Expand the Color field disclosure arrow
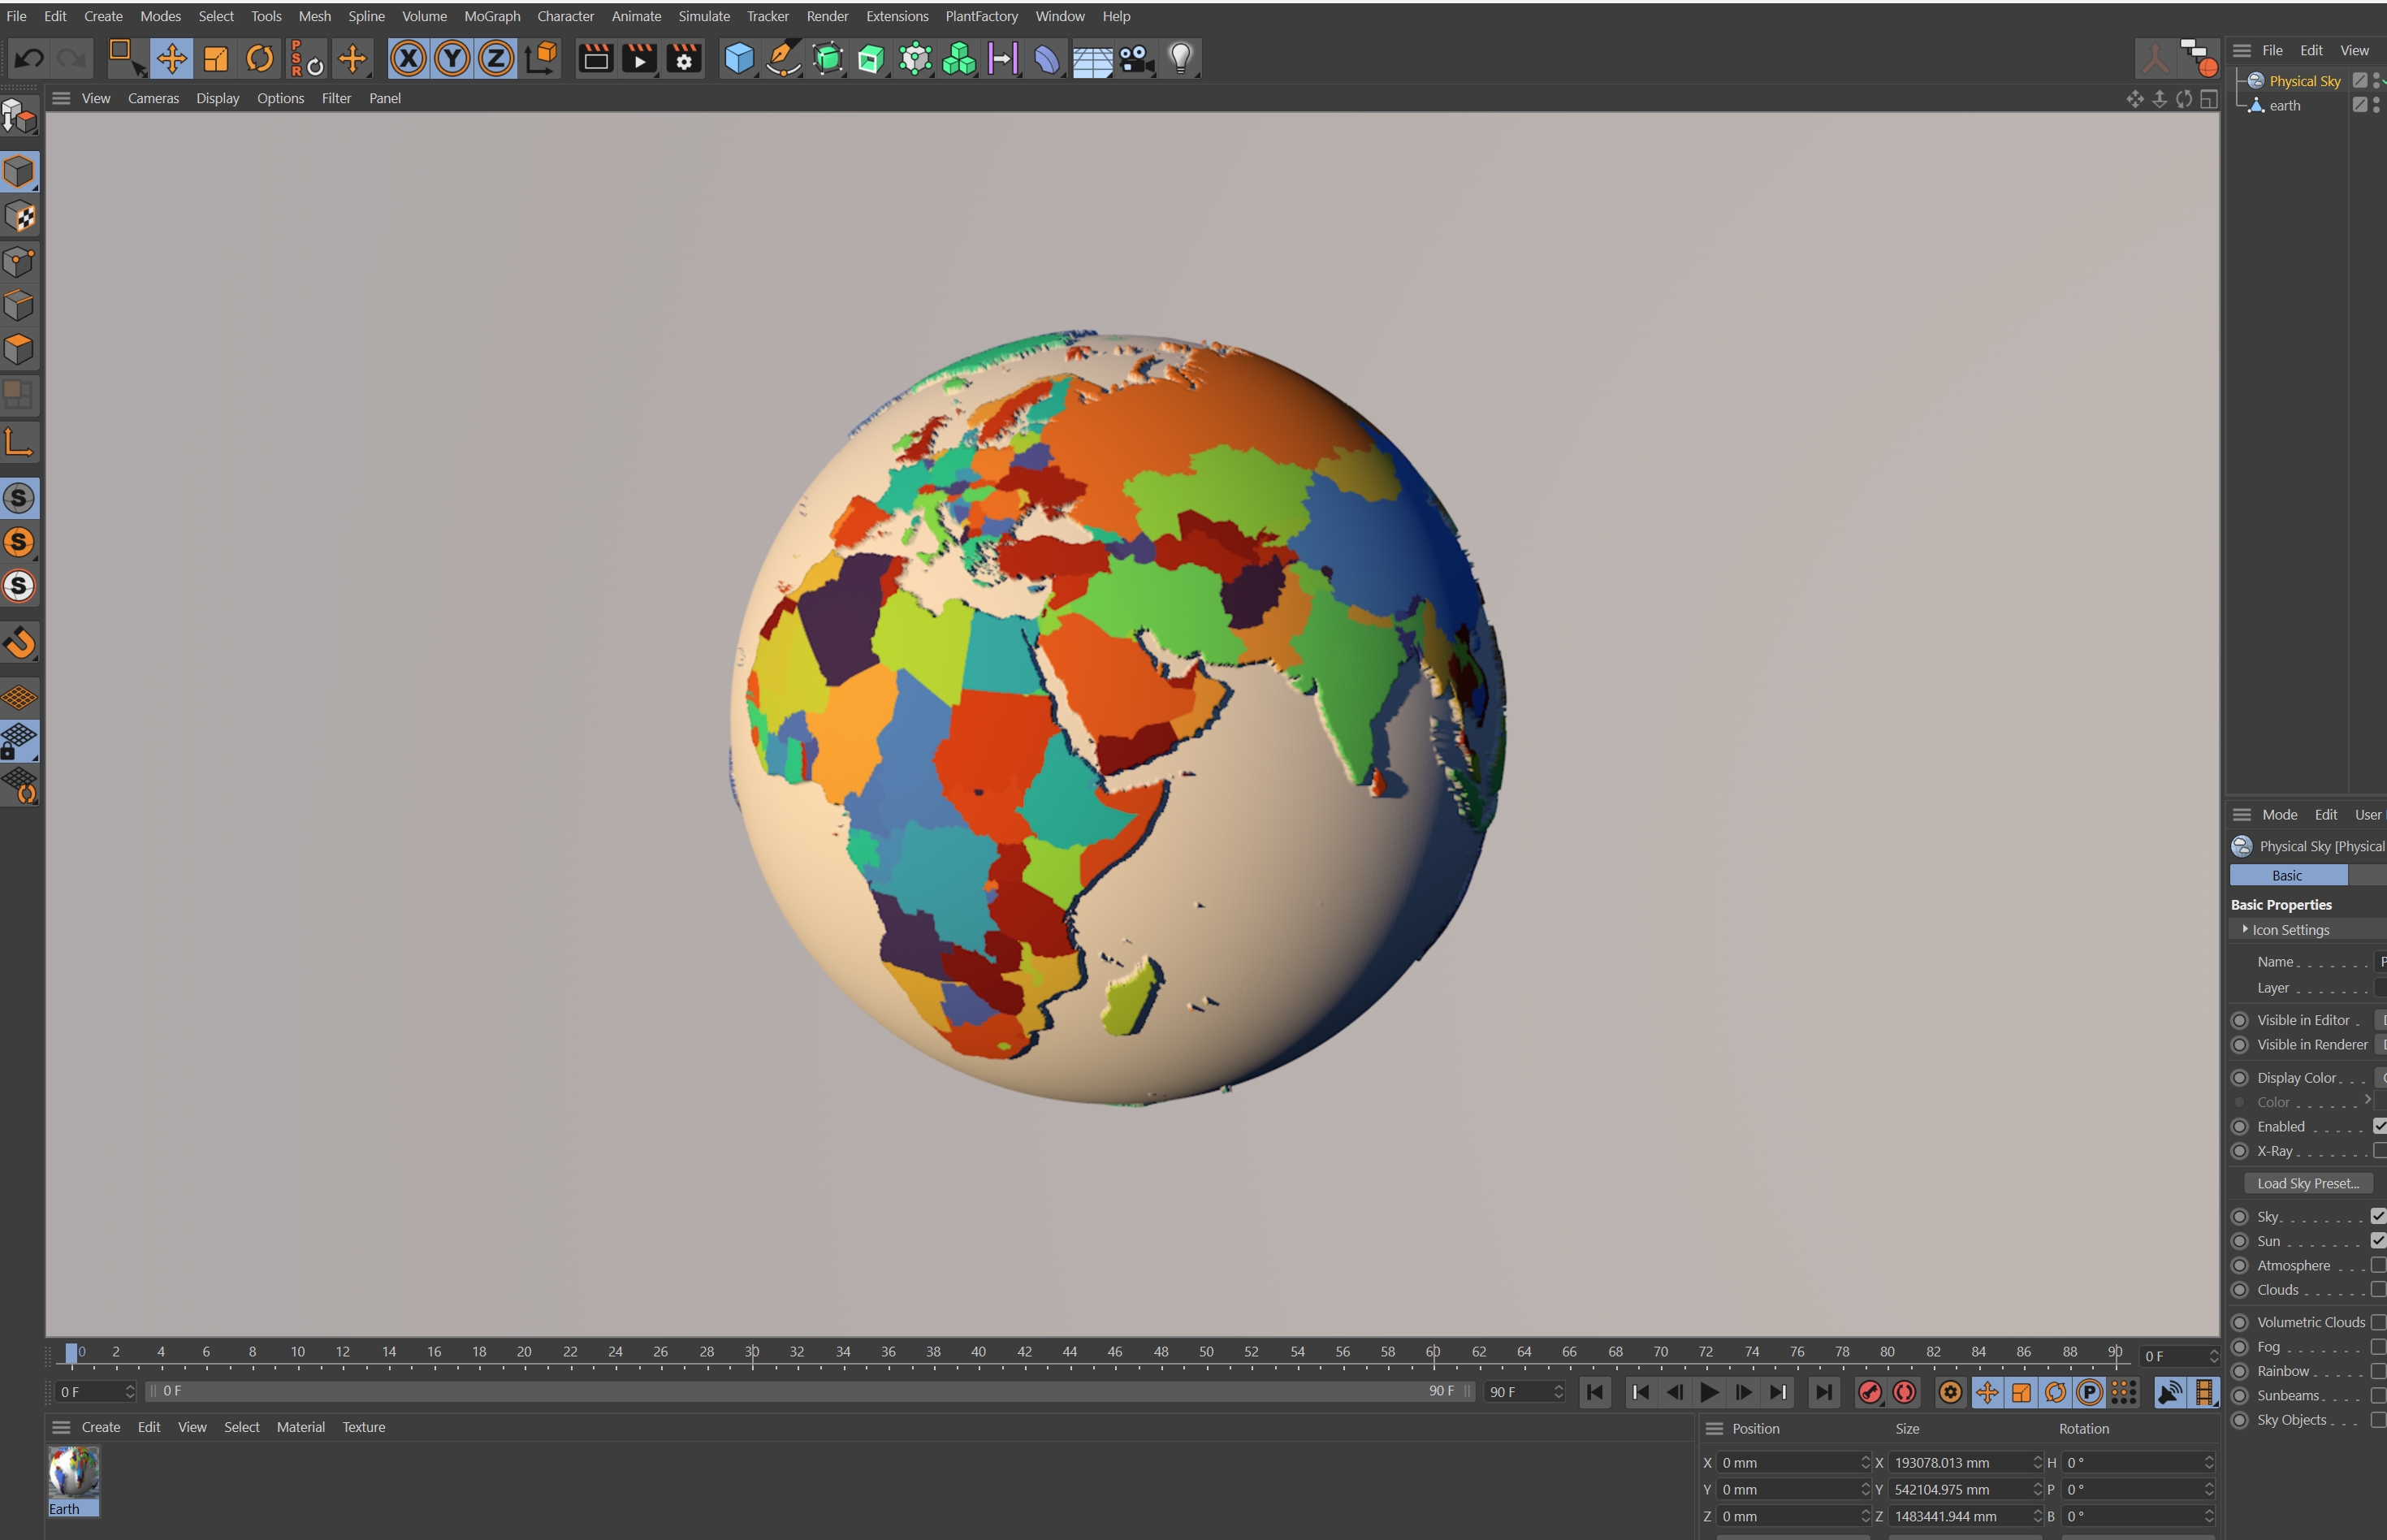Viewport: 2387px width, 1540px height. coord(2367,1100)
